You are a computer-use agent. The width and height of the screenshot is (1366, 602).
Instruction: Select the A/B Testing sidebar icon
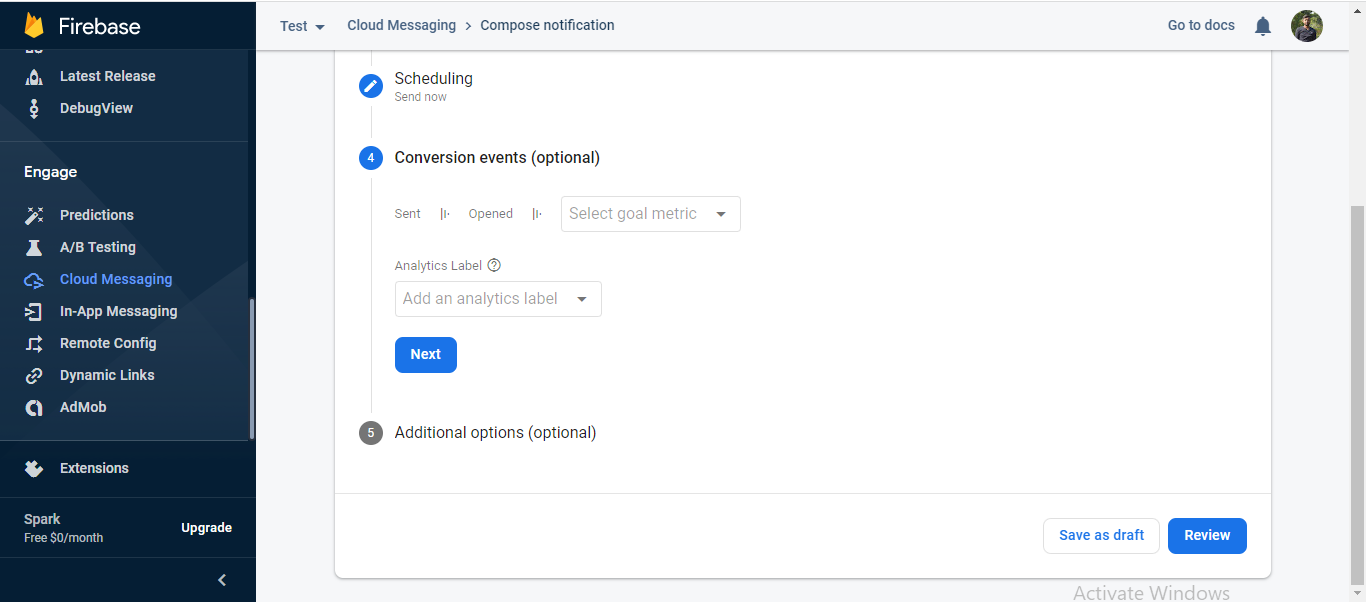pos(34,247)
